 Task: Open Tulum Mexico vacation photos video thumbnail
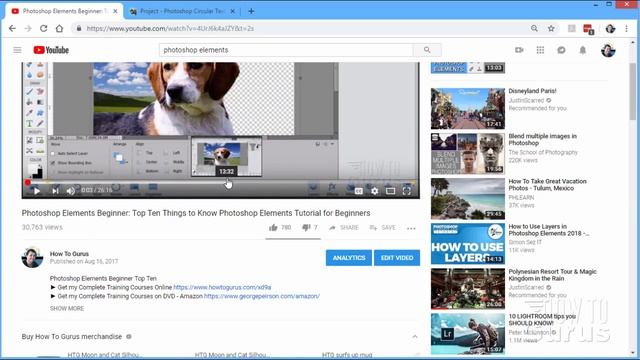tap(468, 198)
